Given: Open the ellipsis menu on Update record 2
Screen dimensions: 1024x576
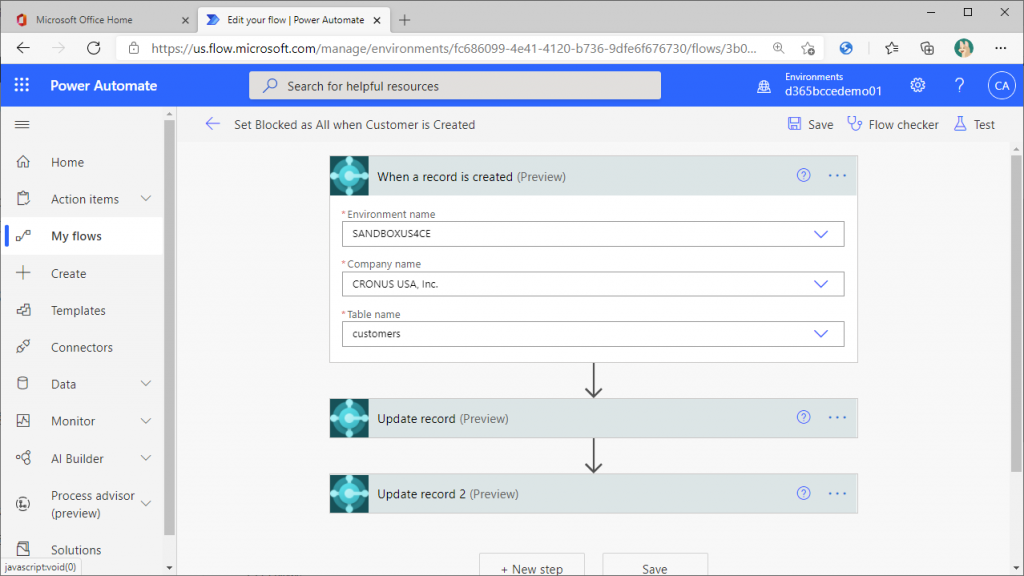Looking at the screenshot, I should [837, 494].
